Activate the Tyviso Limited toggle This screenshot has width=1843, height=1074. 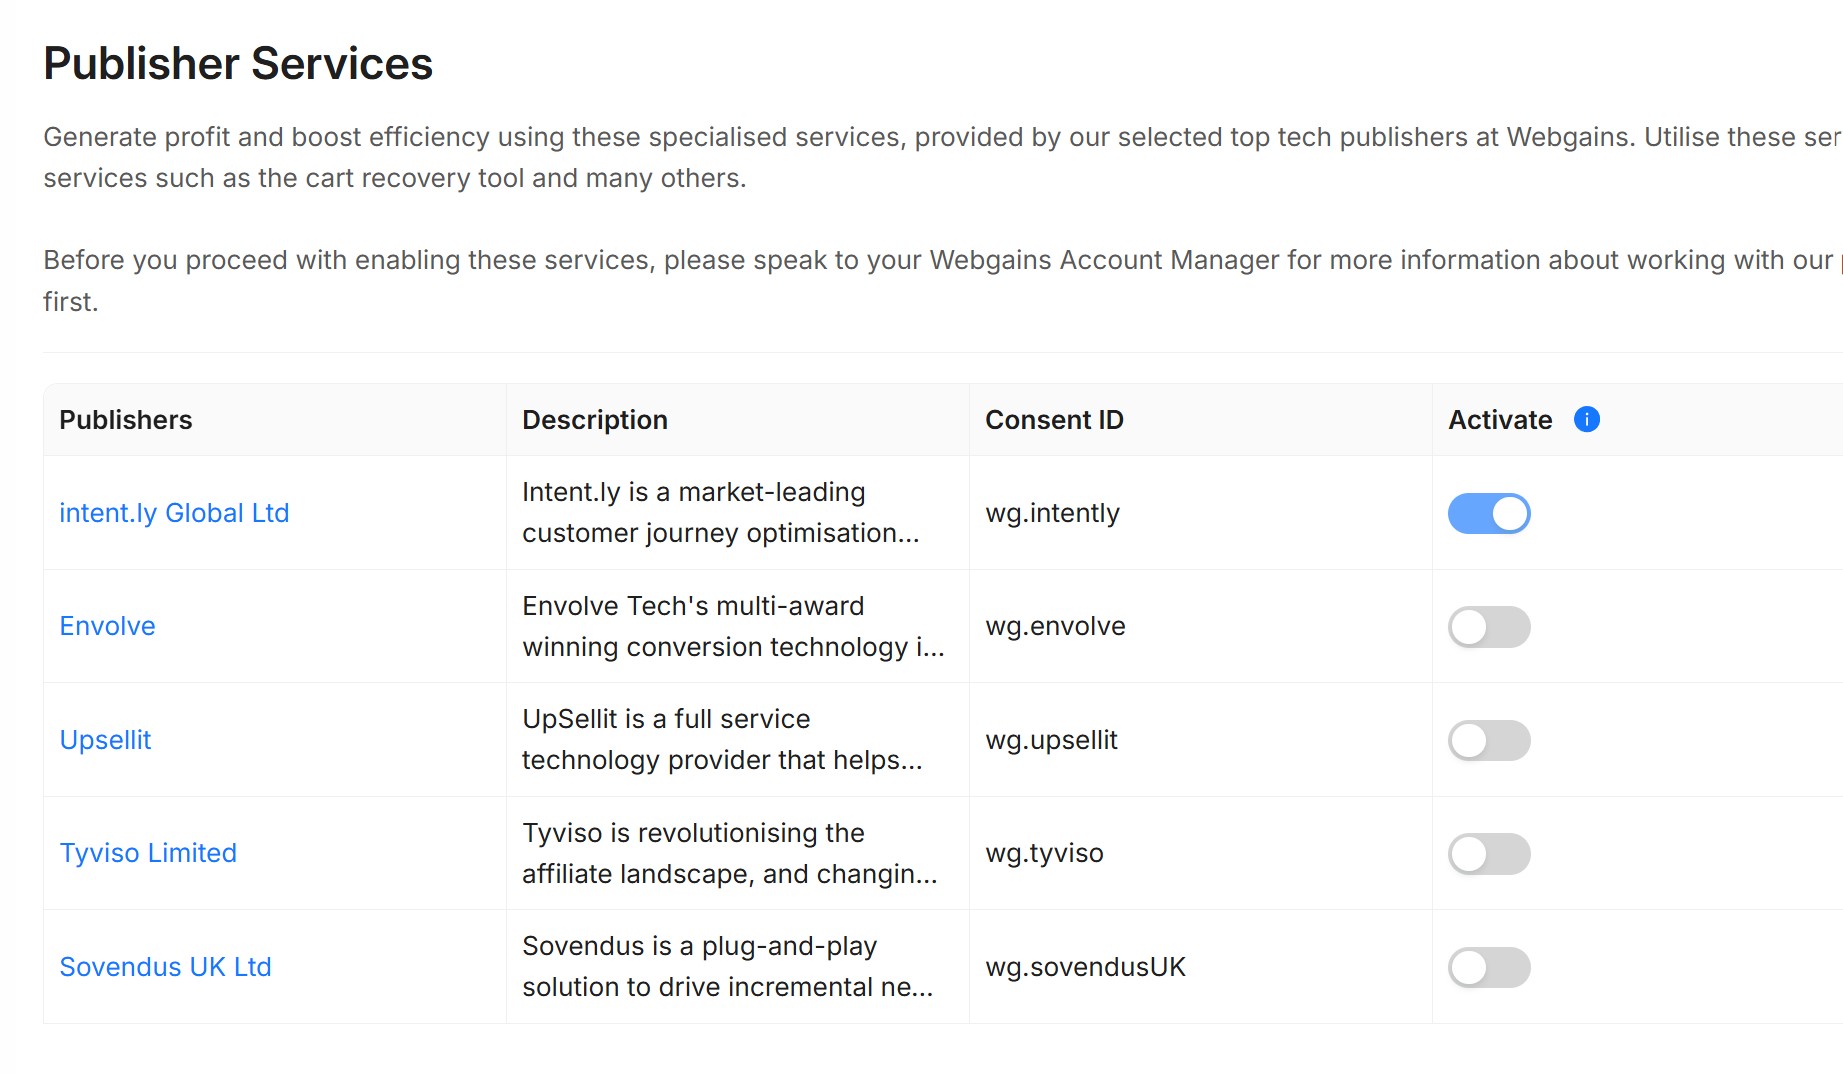click(1489, 854)
